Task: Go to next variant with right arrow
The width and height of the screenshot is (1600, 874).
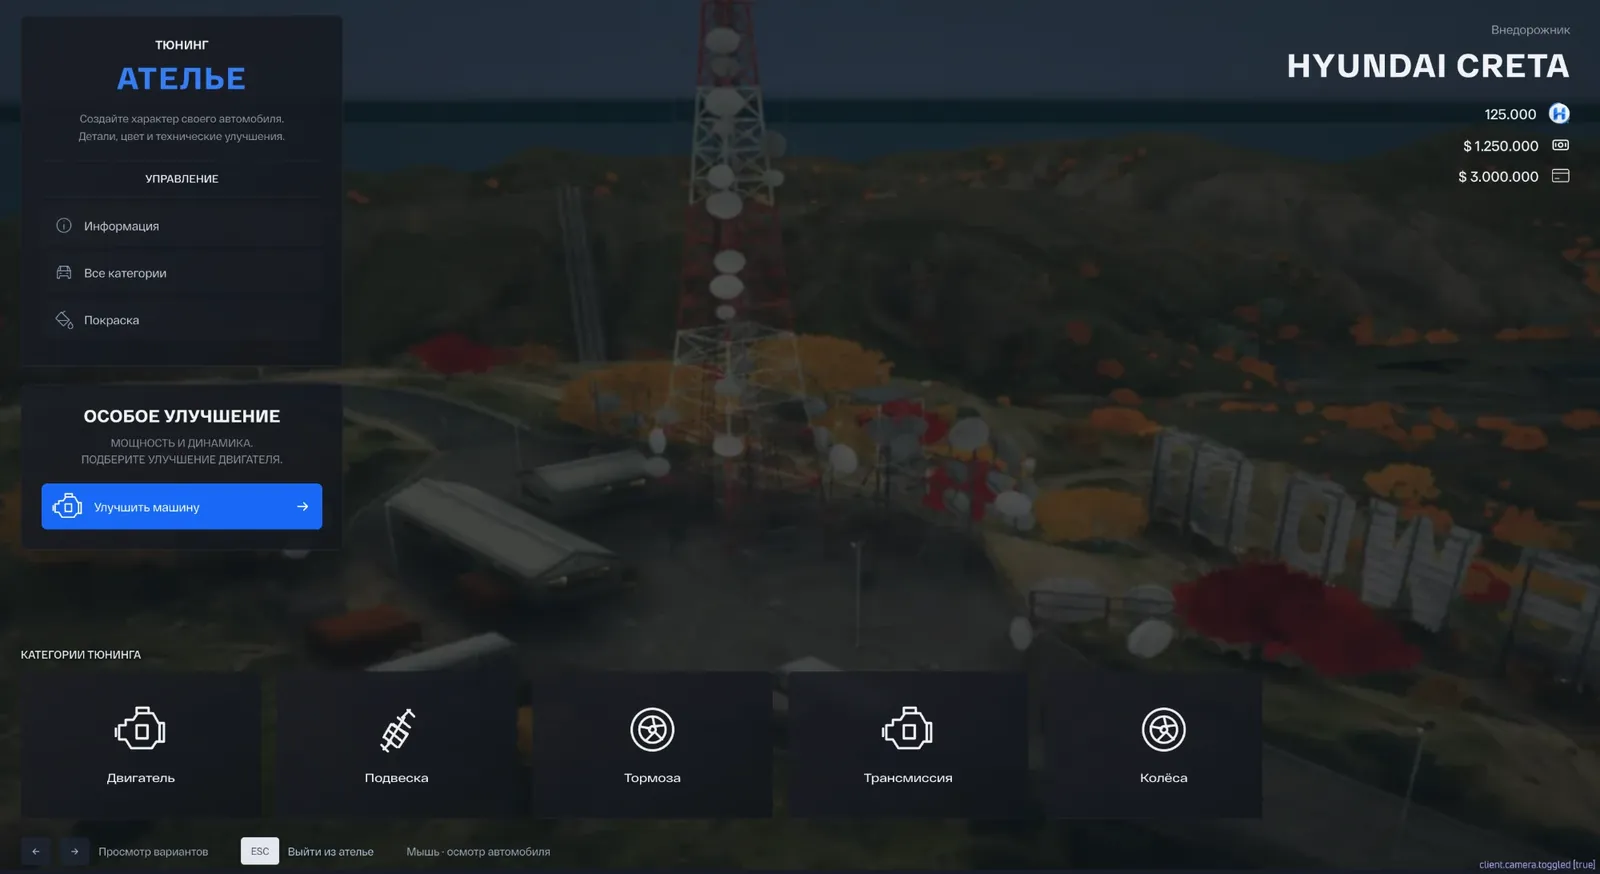Action: tap(74, 851)
